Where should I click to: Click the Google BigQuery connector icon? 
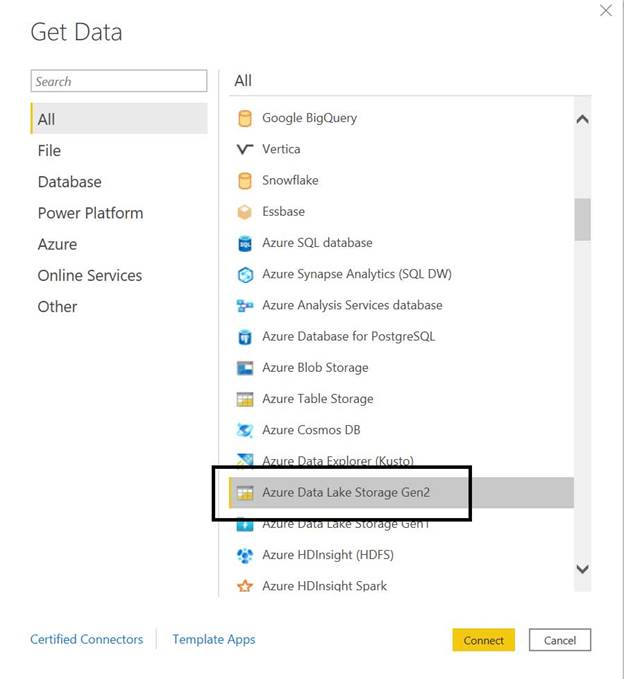click(245, 118)
